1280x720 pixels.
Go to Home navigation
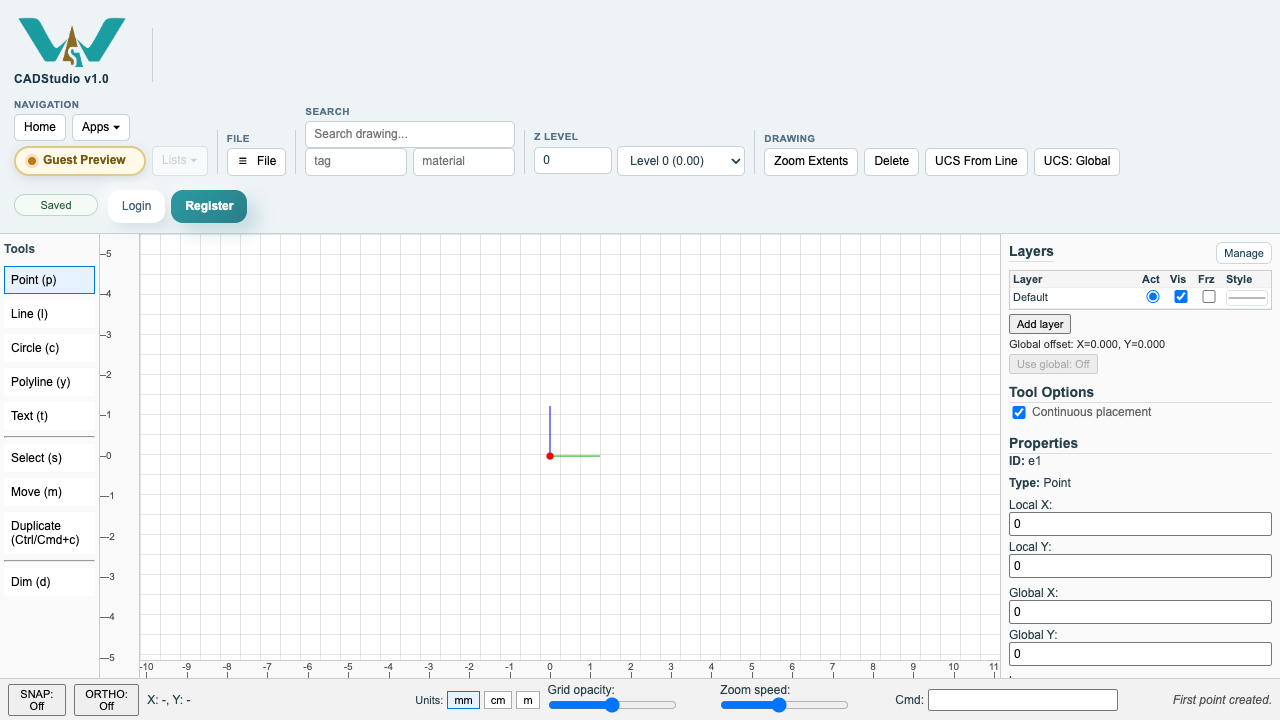click(40, 127)
